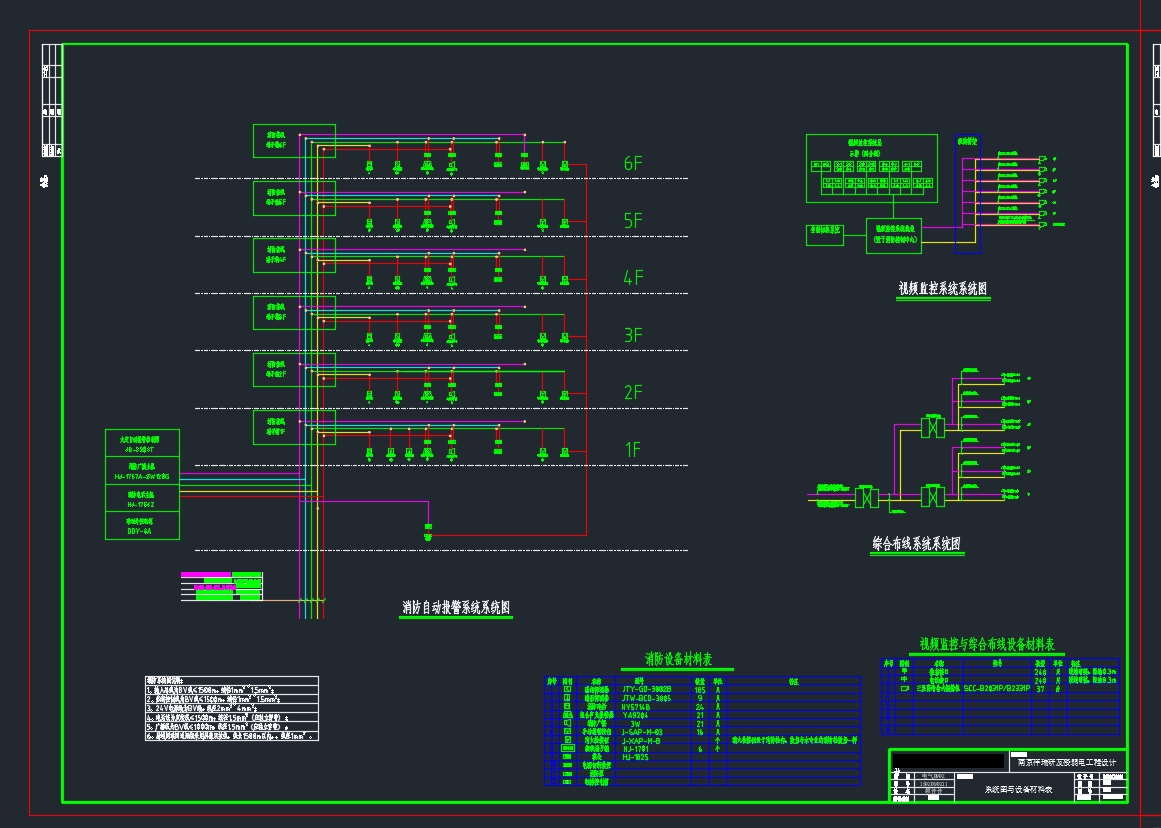Viewport: 1161px width, 828px height.
Task: Select the 消防自动报警系统系统图 title
Action: click(455, 607)
